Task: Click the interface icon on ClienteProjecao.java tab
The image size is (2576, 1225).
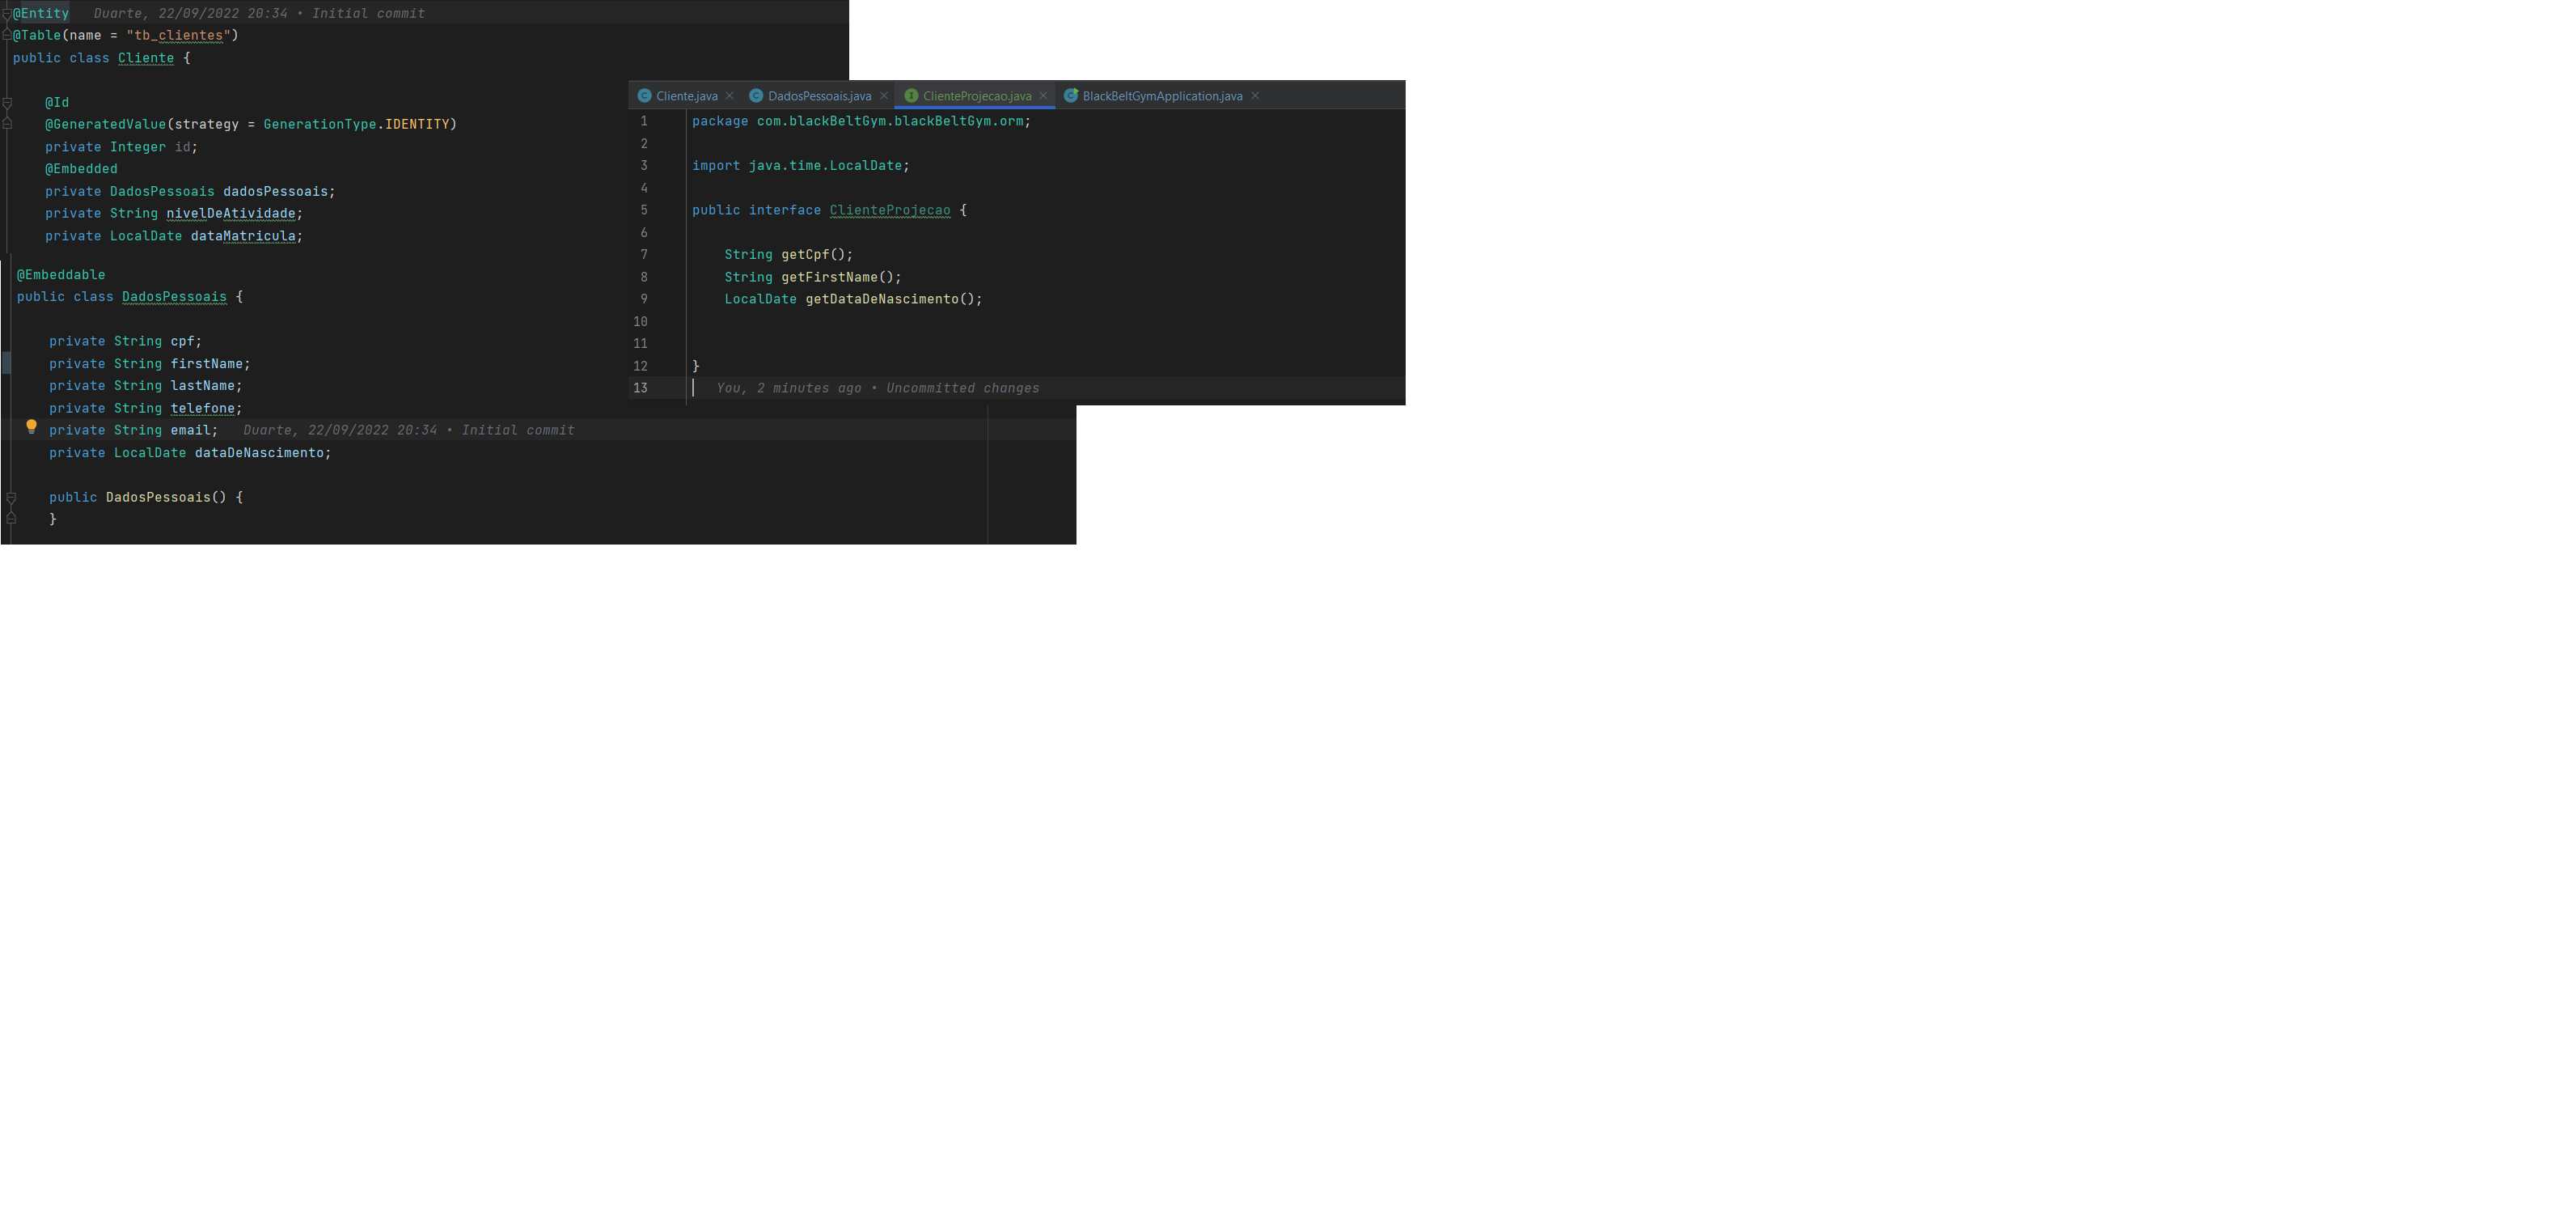Action: point(911,96)
